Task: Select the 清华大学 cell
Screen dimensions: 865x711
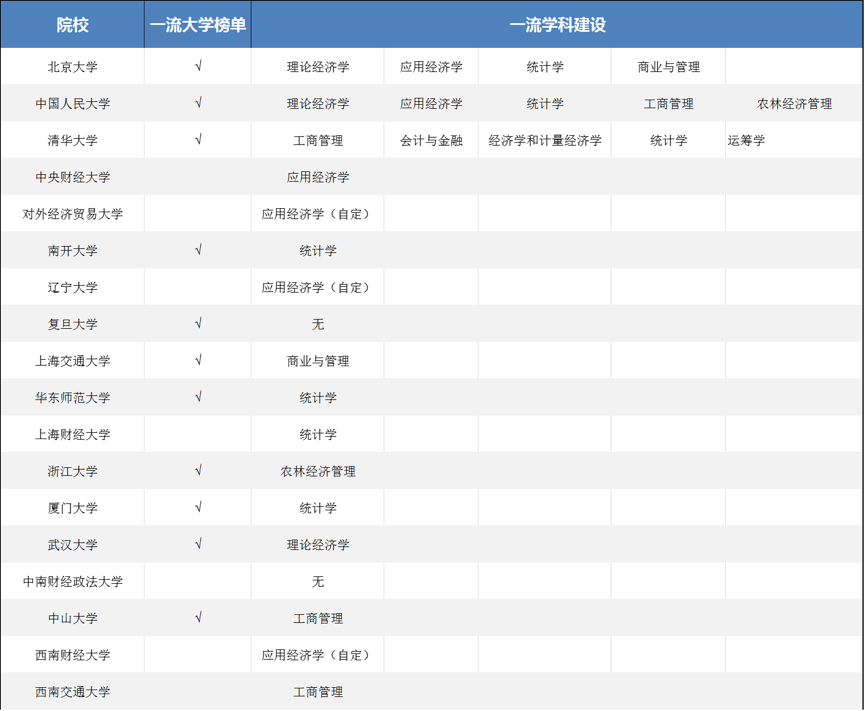Action: pyautogui.click(x=72, y=140)
